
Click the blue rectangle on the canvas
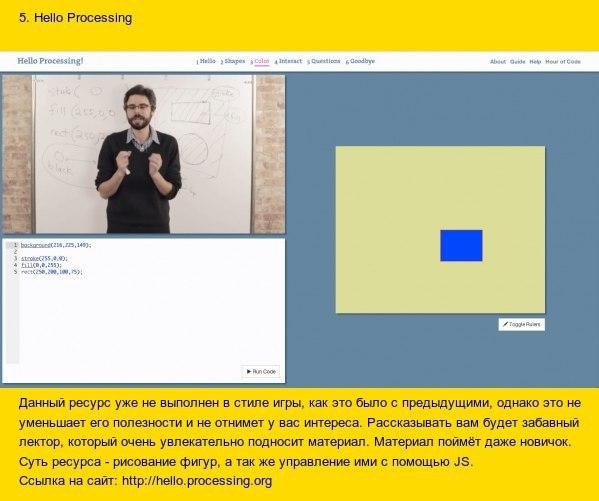coord(461,246)
